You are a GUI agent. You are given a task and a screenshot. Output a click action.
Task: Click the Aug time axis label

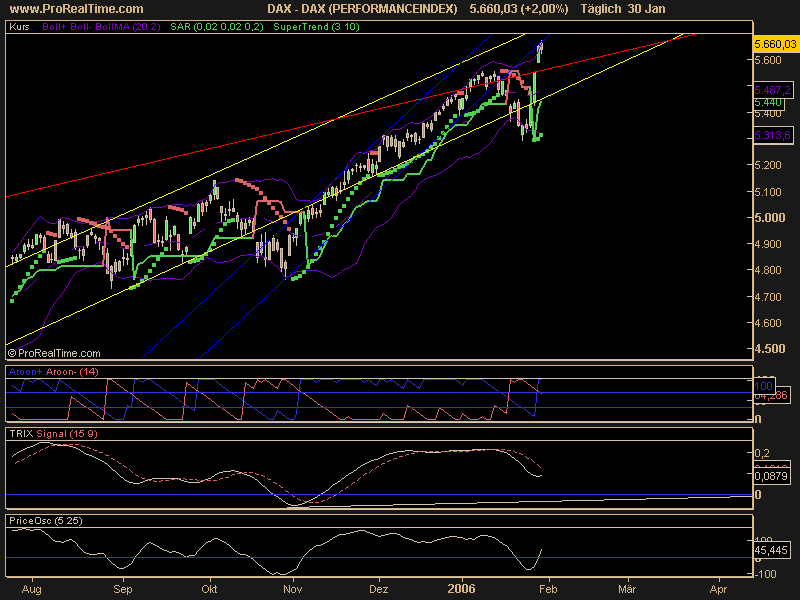[31, 589]
